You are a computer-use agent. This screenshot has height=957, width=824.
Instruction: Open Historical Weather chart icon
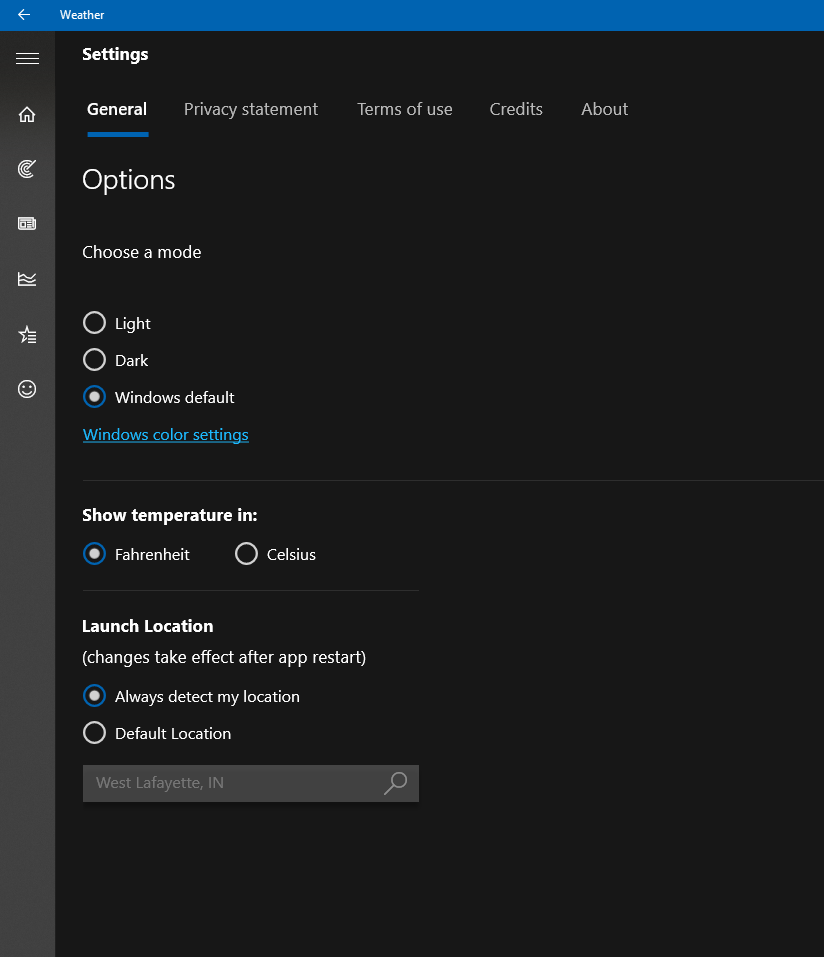pos(27,279)
